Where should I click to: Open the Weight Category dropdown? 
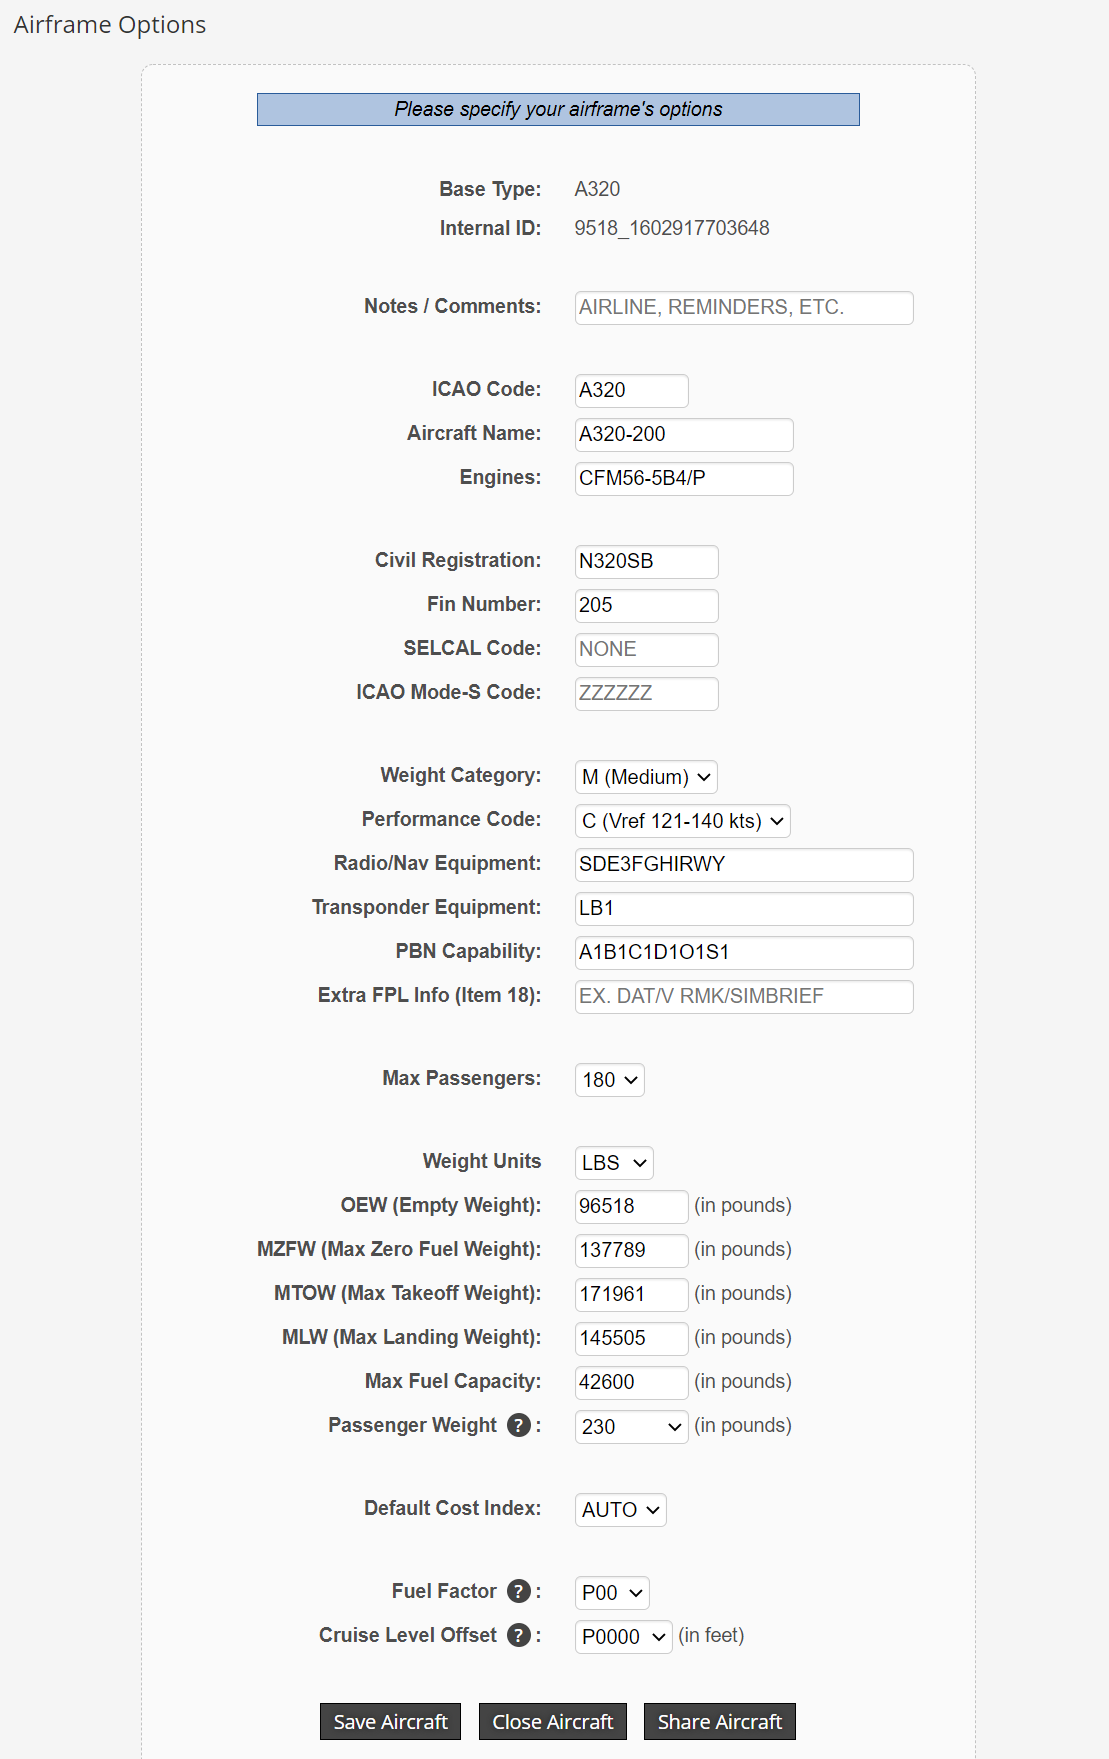[x=645, y=776]
